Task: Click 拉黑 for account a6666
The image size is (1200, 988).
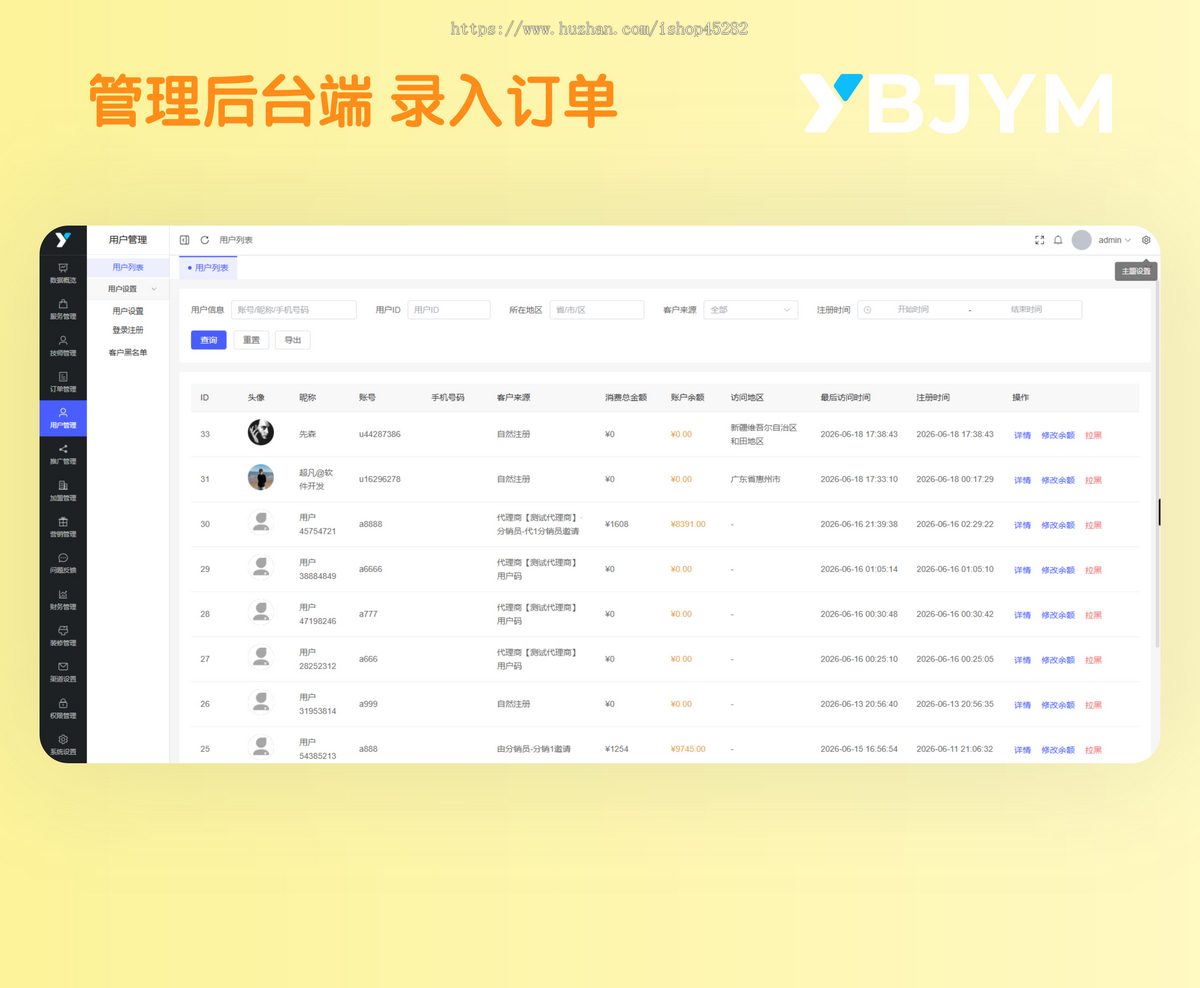Action: pyautogui.click(x=1094, y=570)
